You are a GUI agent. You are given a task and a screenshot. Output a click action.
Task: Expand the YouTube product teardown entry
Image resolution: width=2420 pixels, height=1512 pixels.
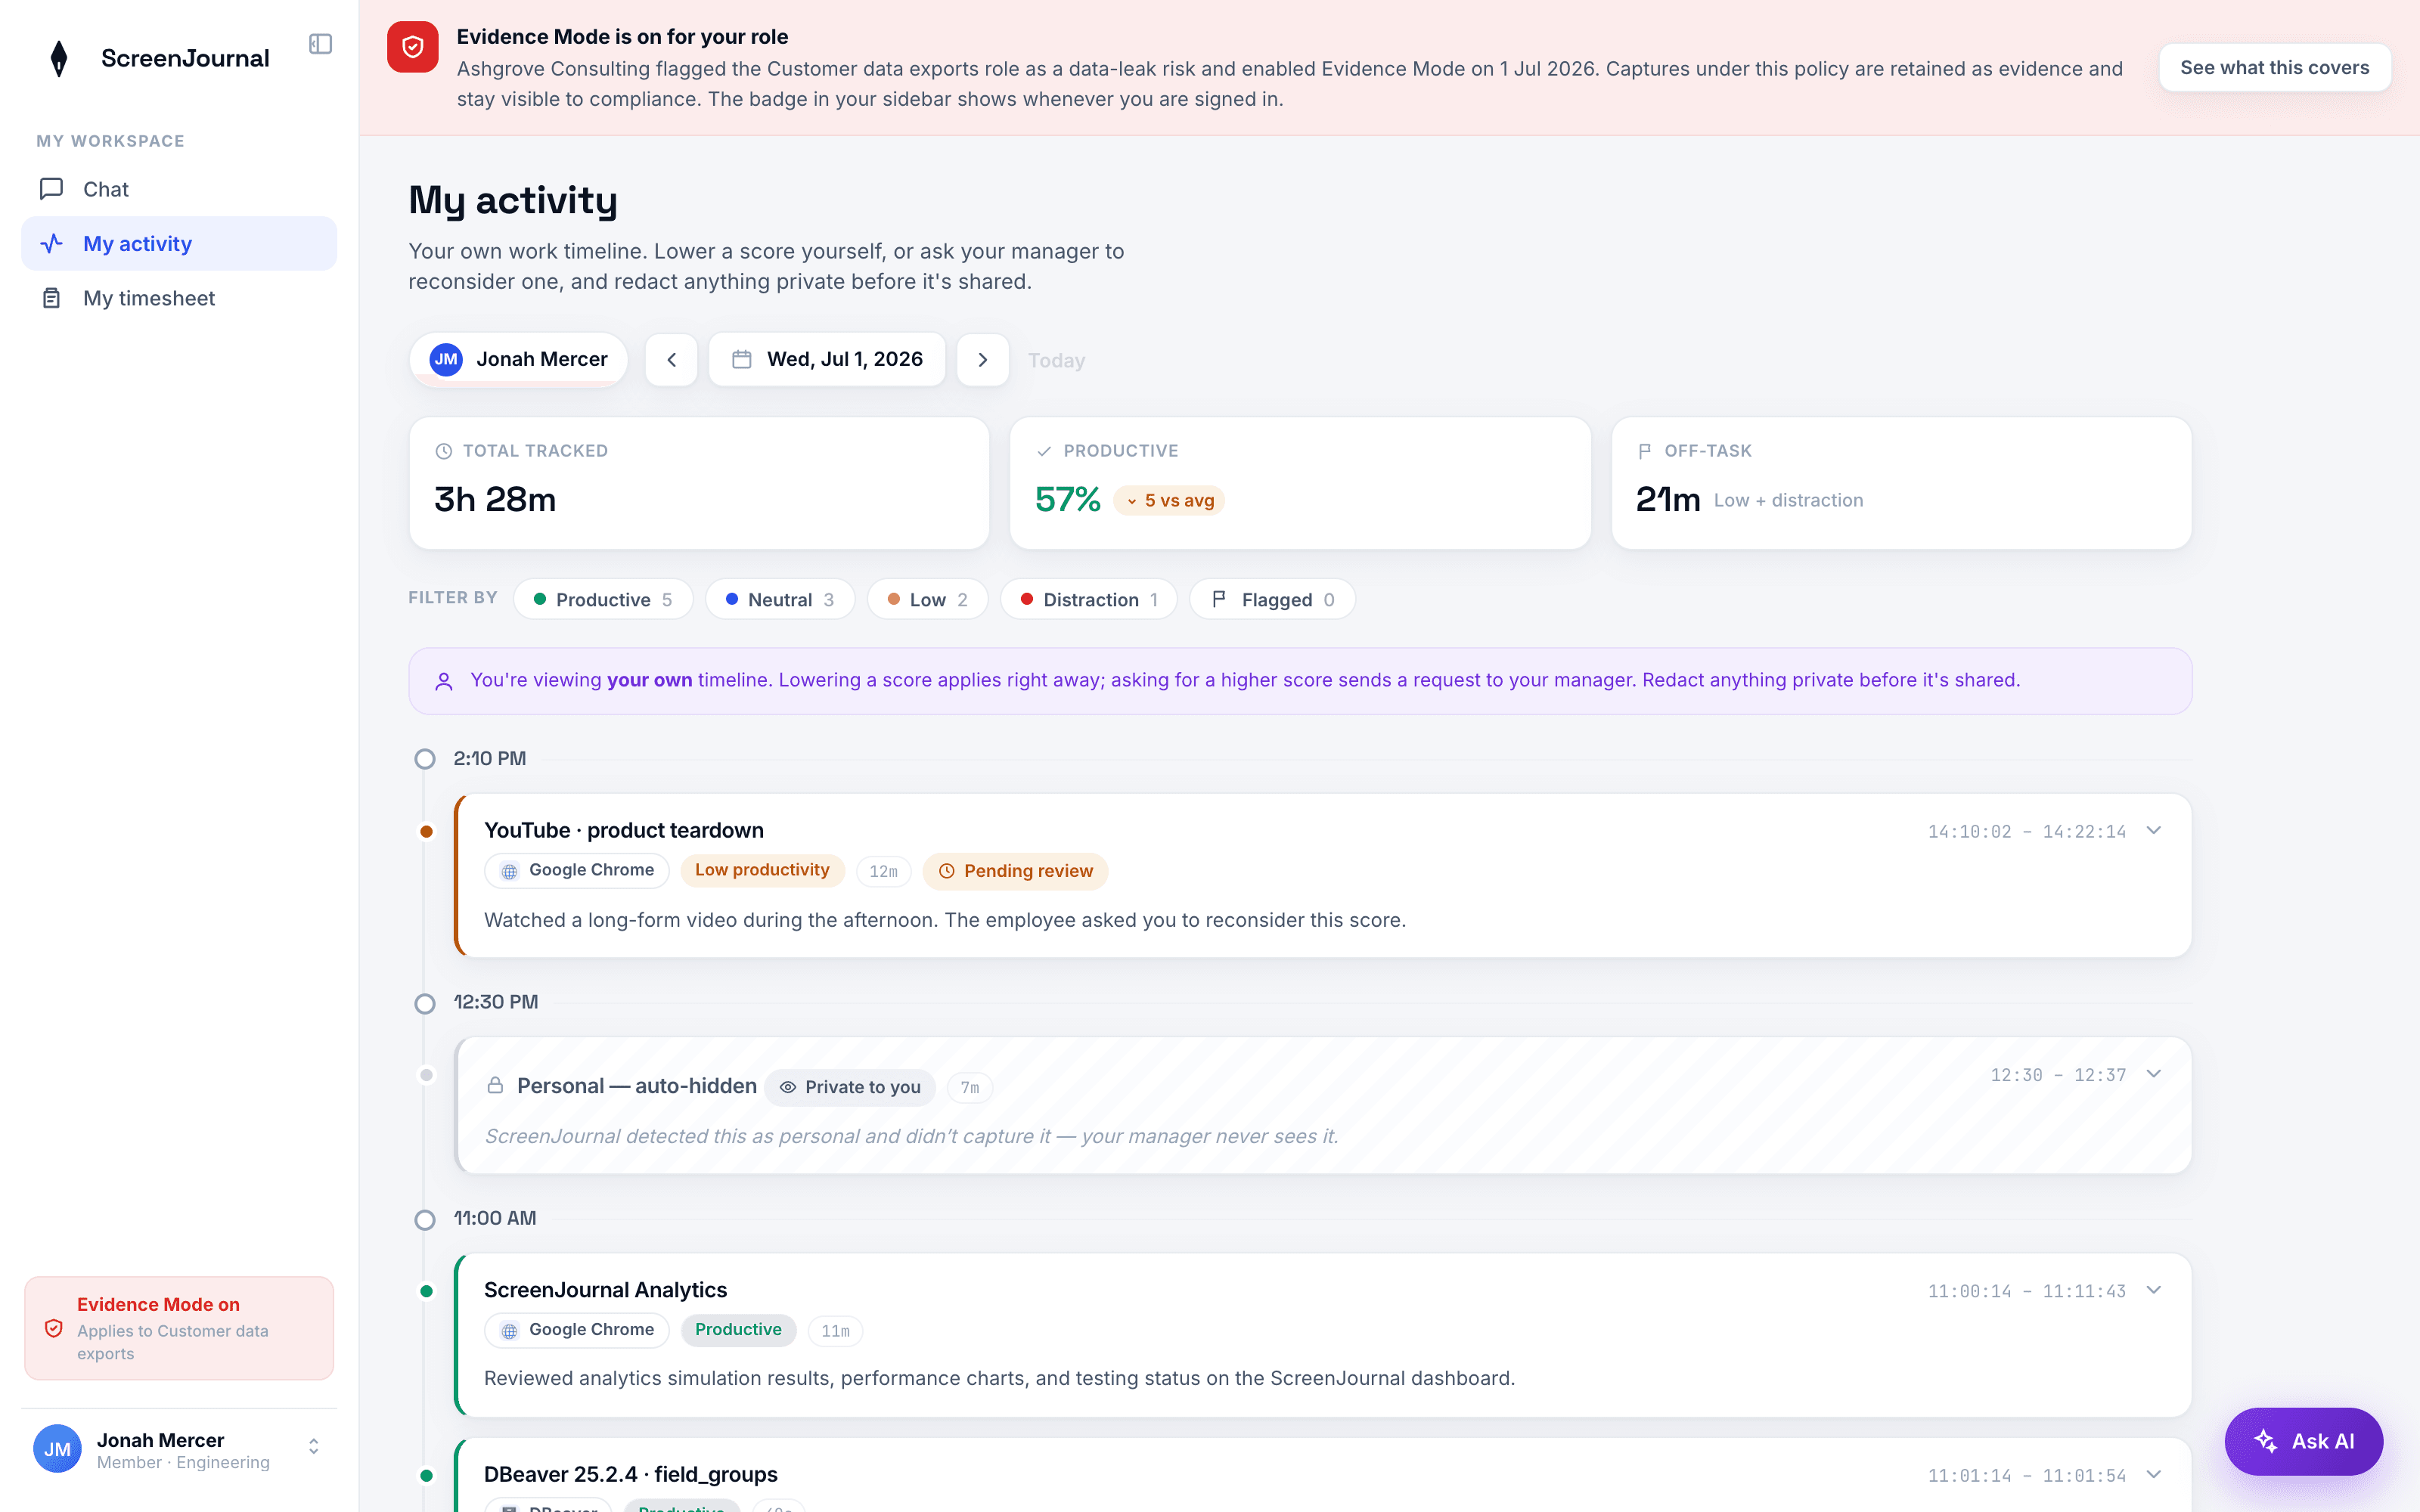point(2154,830)
